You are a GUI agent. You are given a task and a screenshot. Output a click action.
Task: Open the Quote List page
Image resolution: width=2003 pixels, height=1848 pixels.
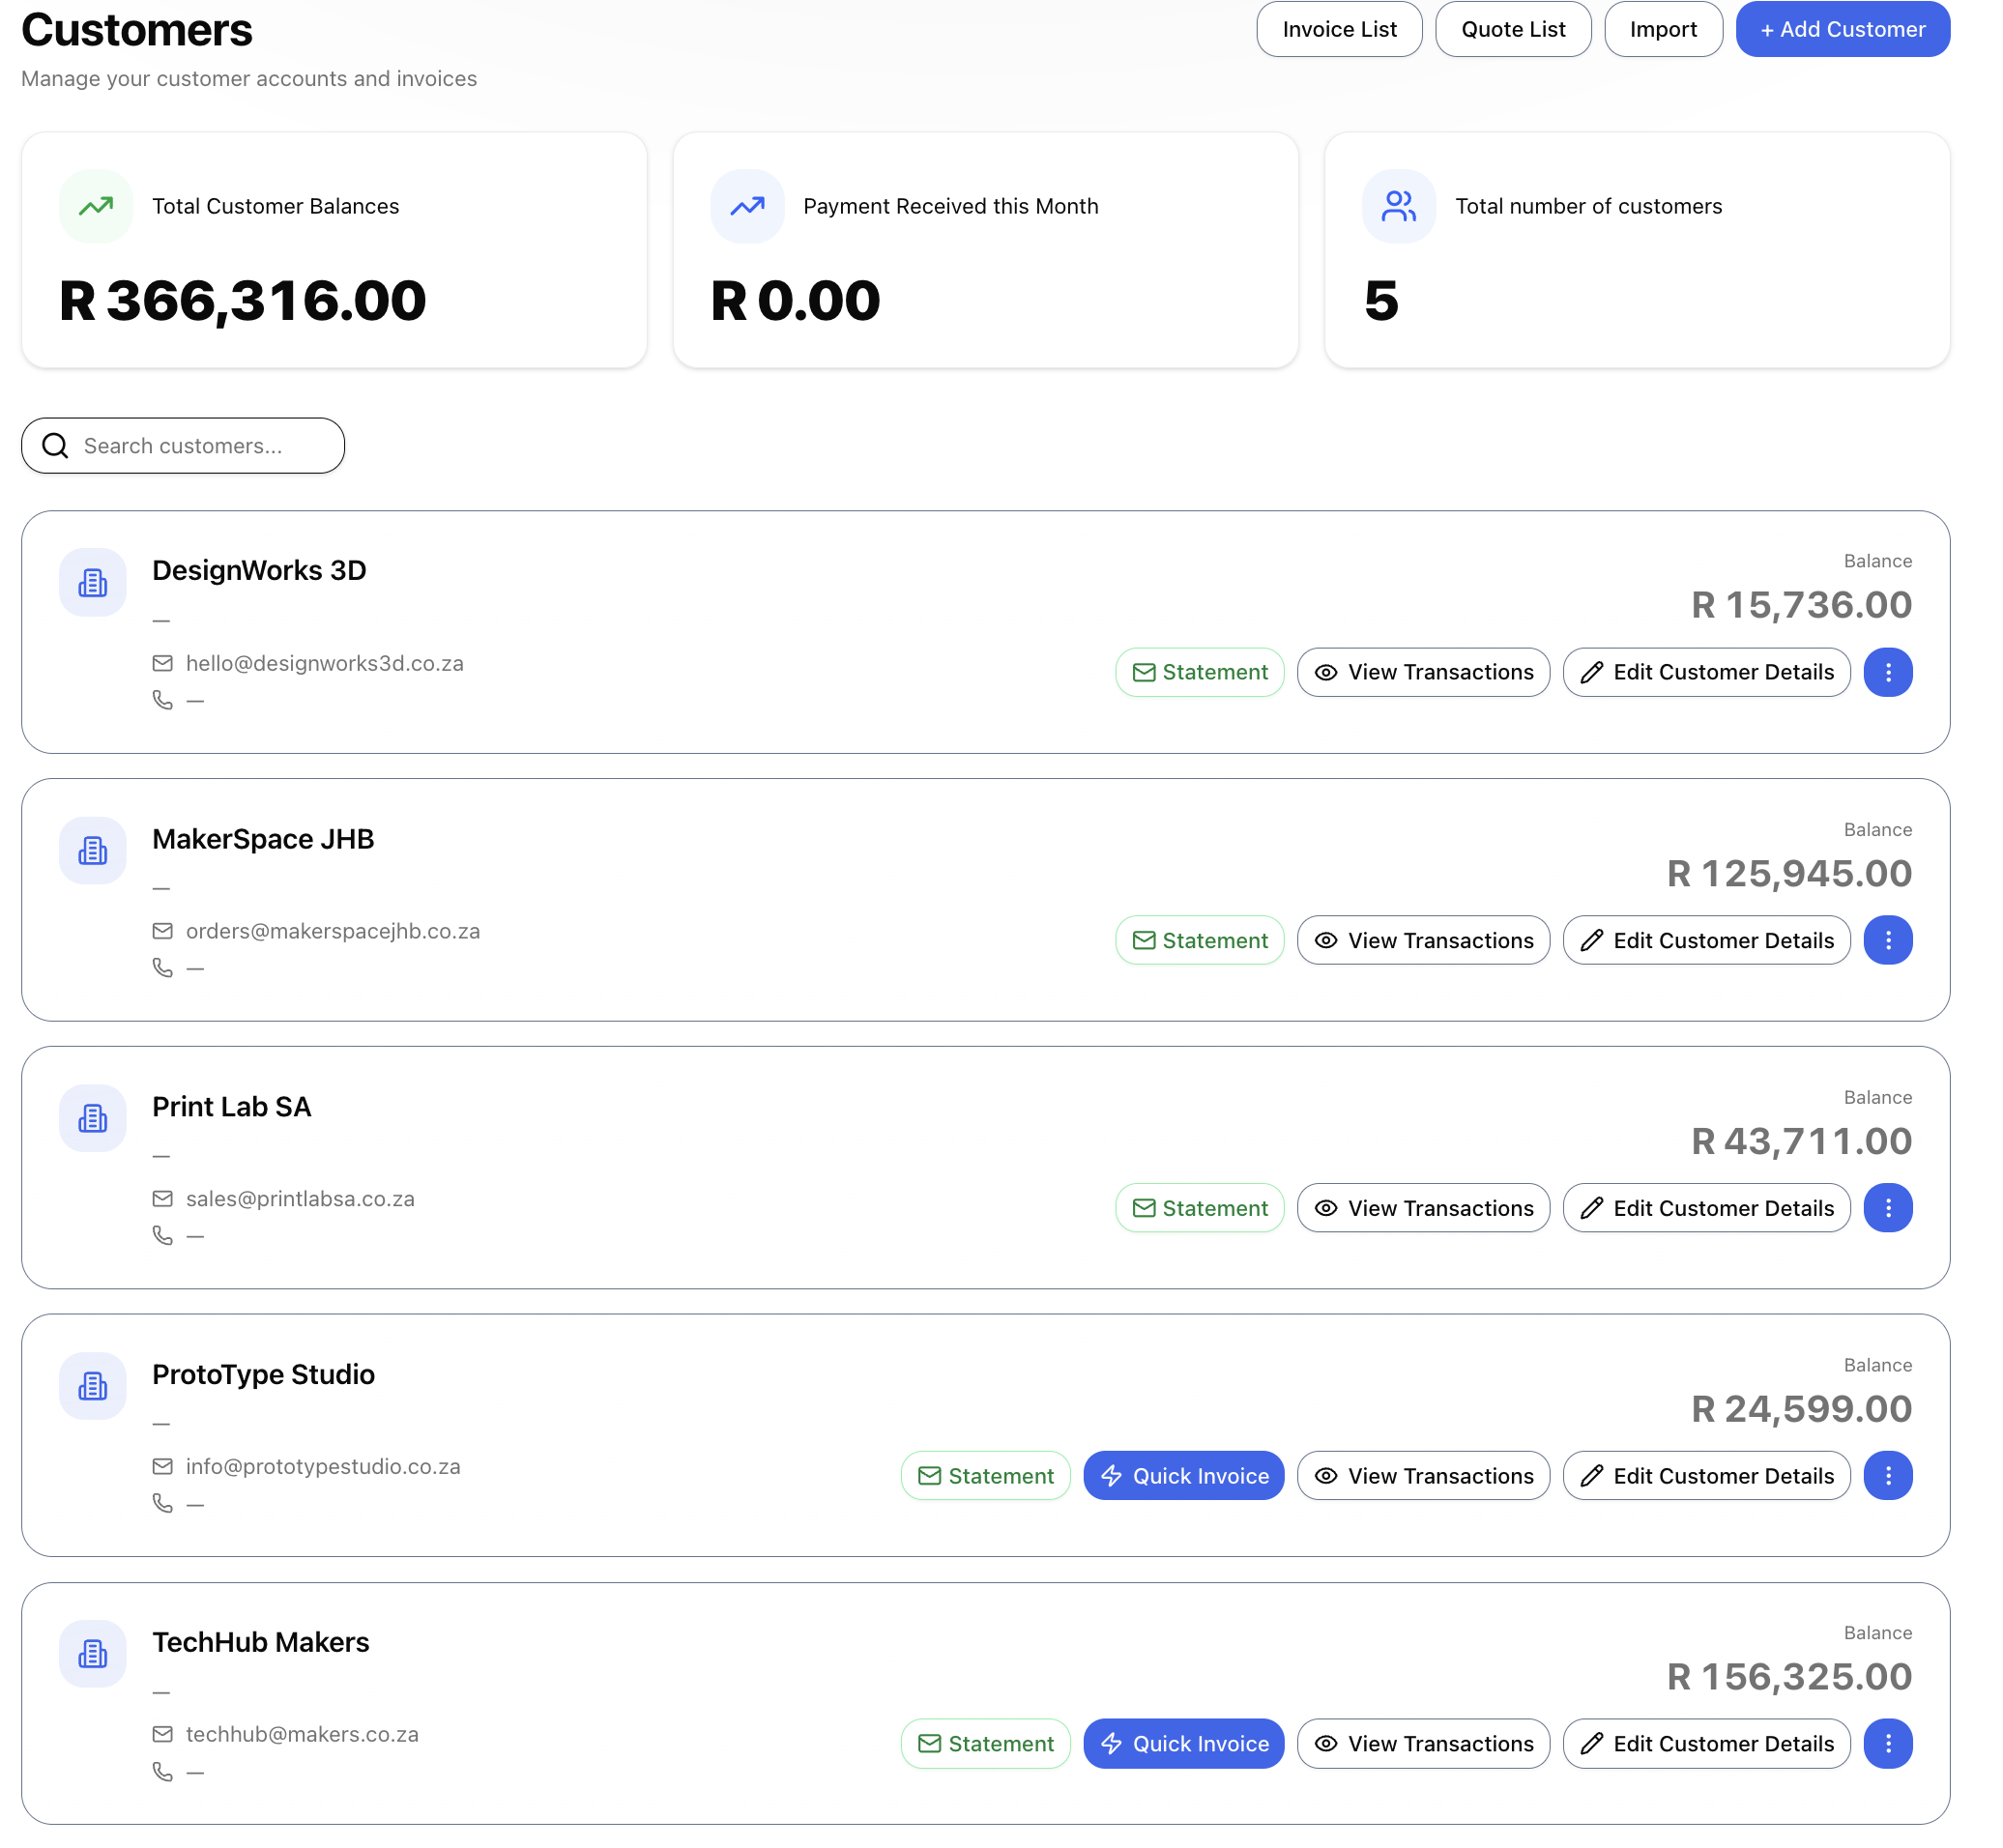click(x=1513, y=29)
